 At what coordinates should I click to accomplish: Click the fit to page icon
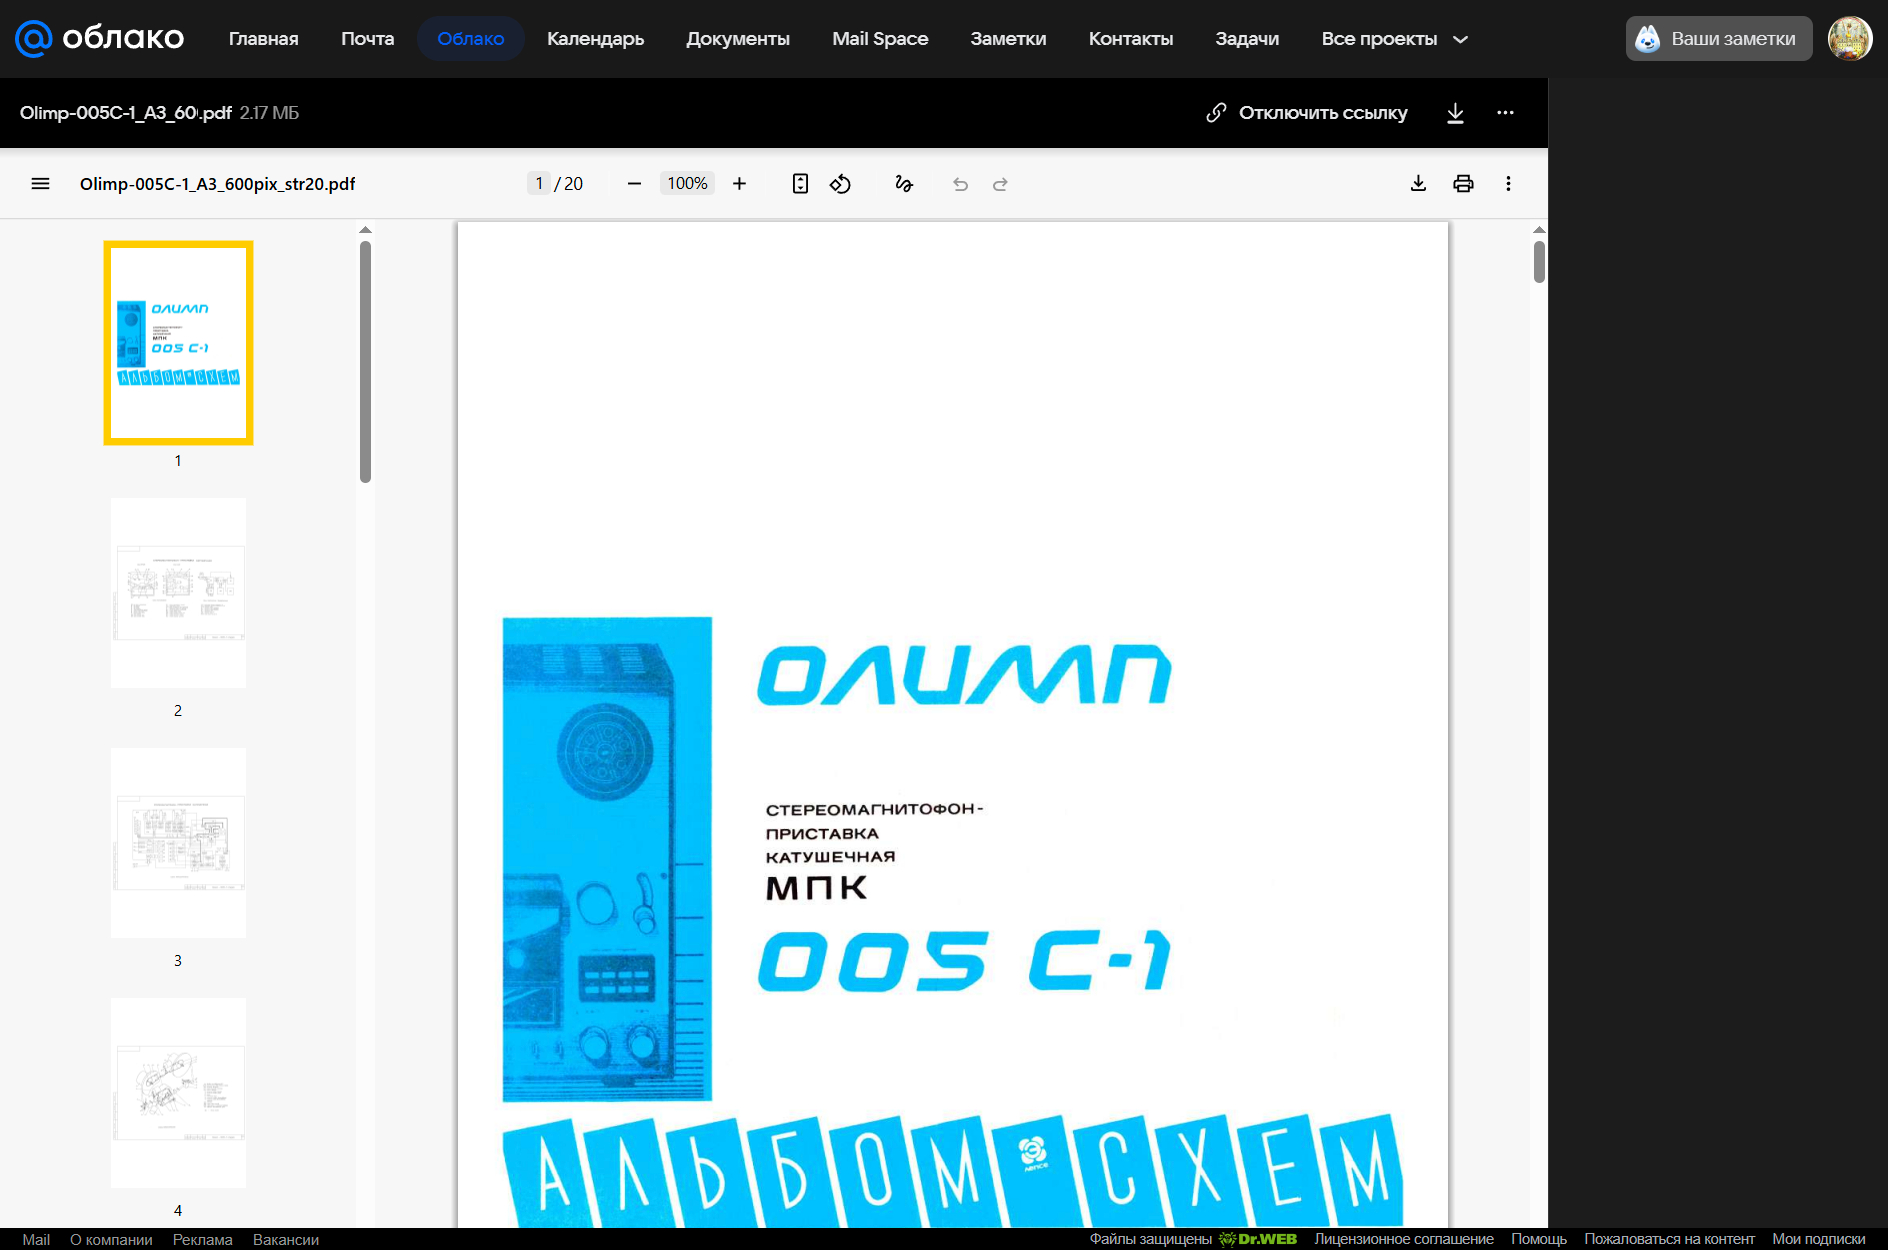(800, 184)
